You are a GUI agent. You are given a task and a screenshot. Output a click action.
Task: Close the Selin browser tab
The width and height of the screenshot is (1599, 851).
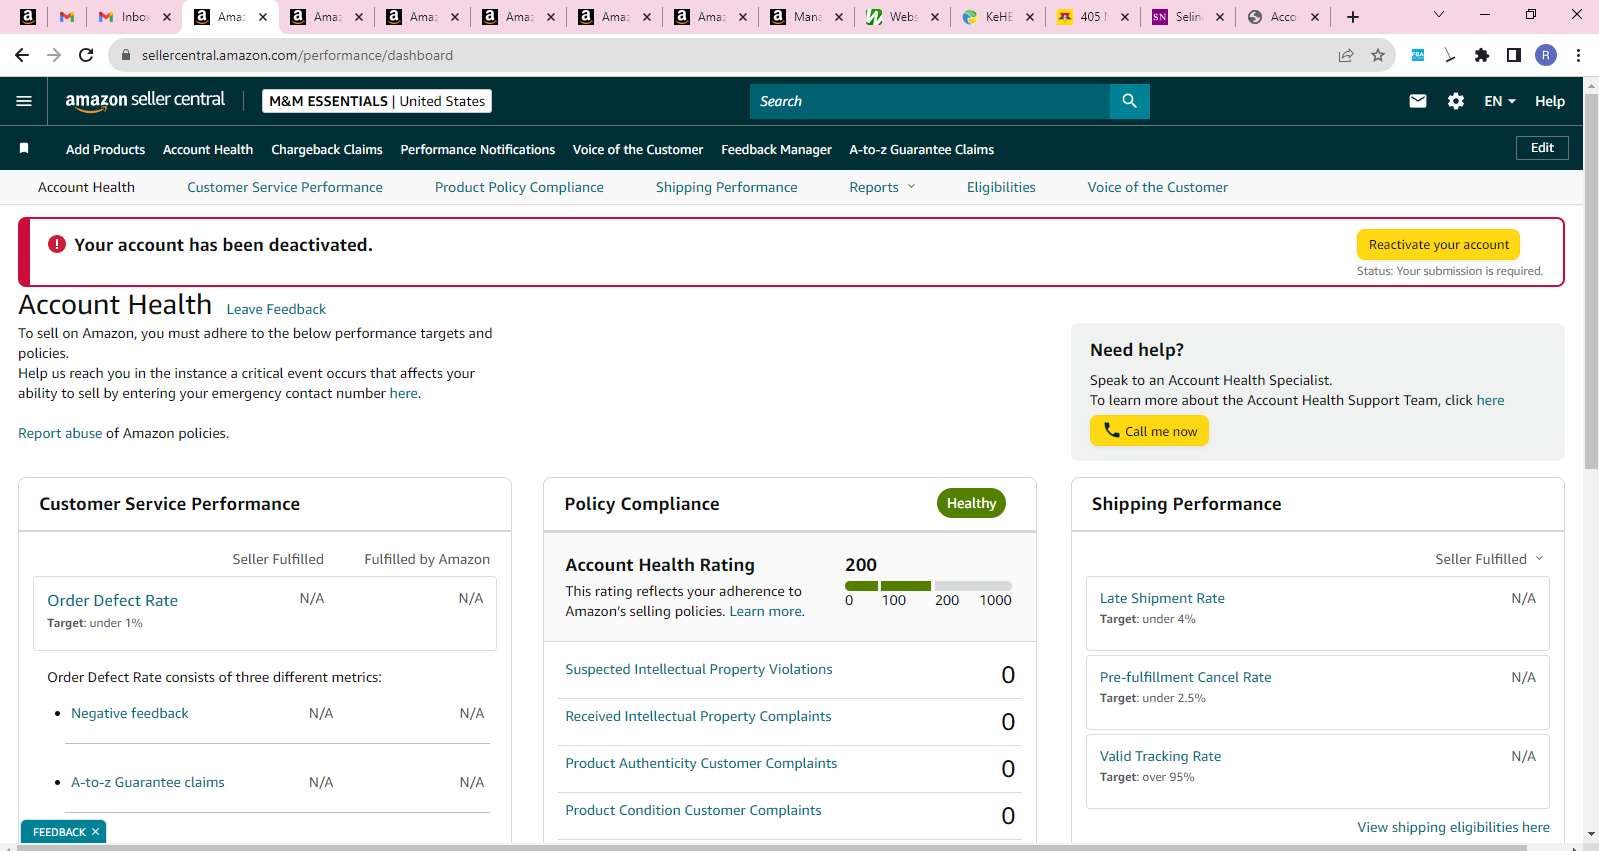tap(1220, 17)
